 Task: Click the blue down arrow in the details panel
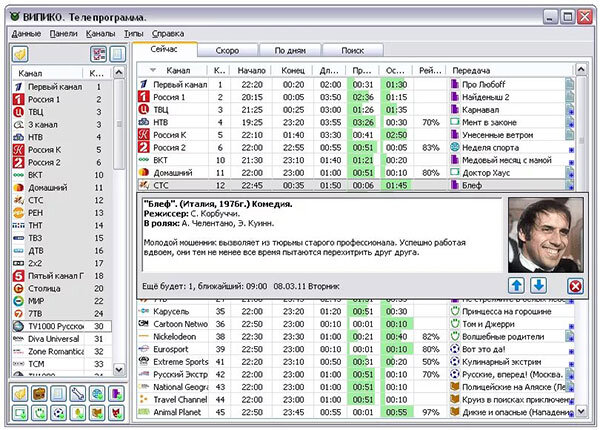tap(538, 285)
